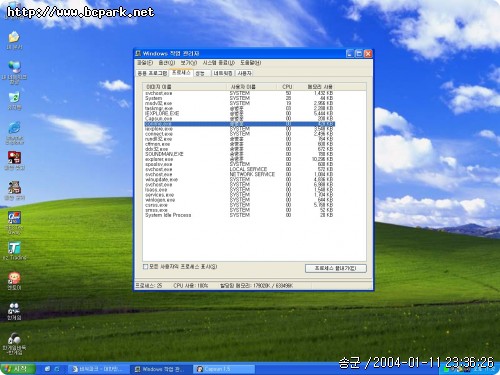Click the Start button
This screenshot has height=375, width=500.
(18, 369)
